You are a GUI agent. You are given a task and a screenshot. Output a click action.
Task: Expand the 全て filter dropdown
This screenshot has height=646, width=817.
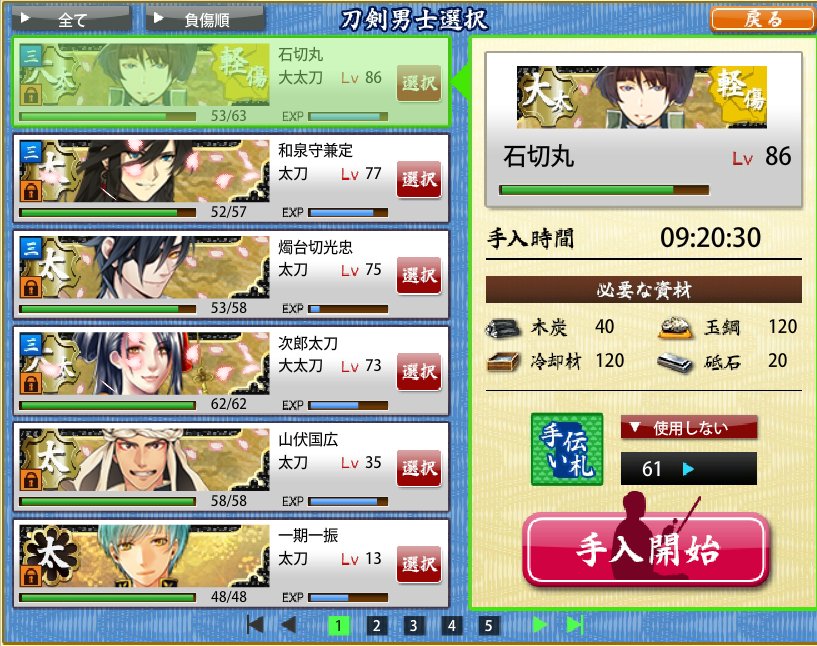tap(72, 19)
